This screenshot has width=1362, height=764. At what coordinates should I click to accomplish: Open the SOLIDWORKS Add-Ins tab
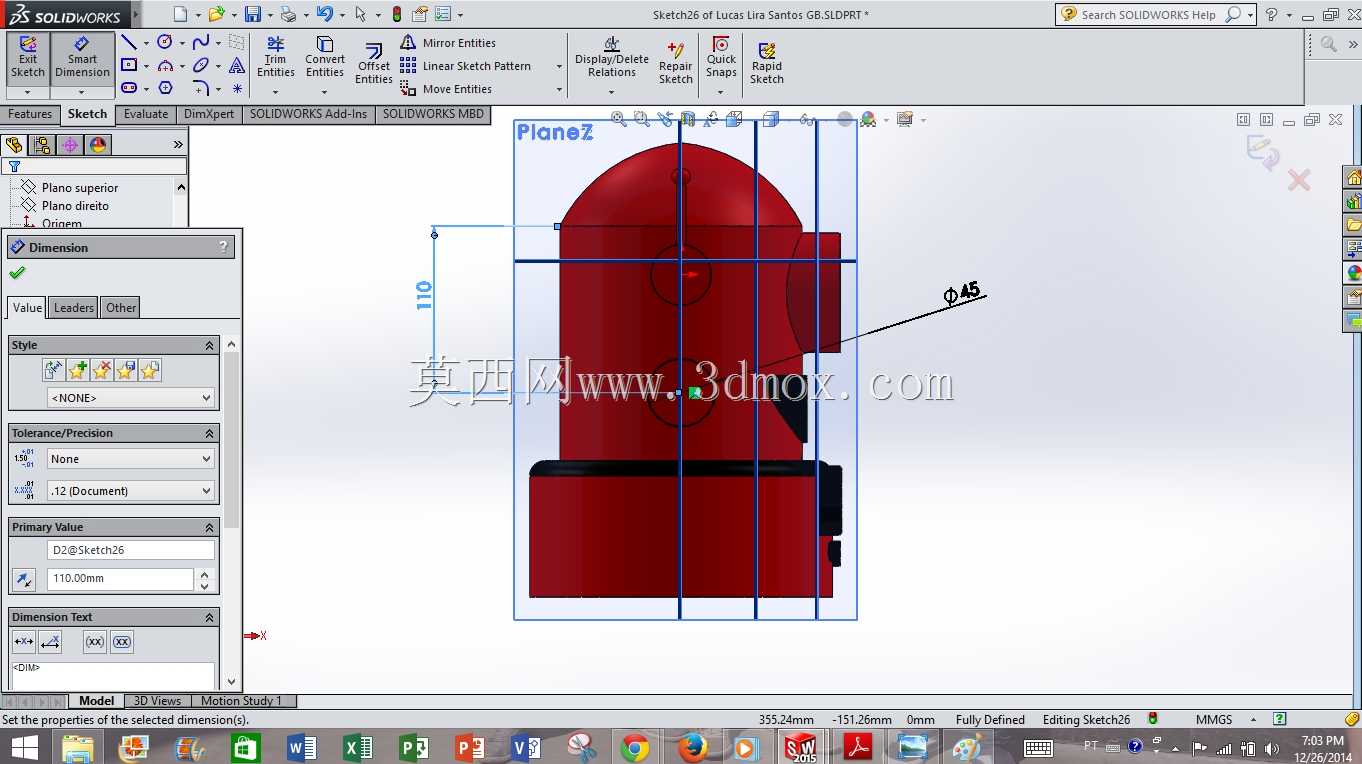point(309,114)
